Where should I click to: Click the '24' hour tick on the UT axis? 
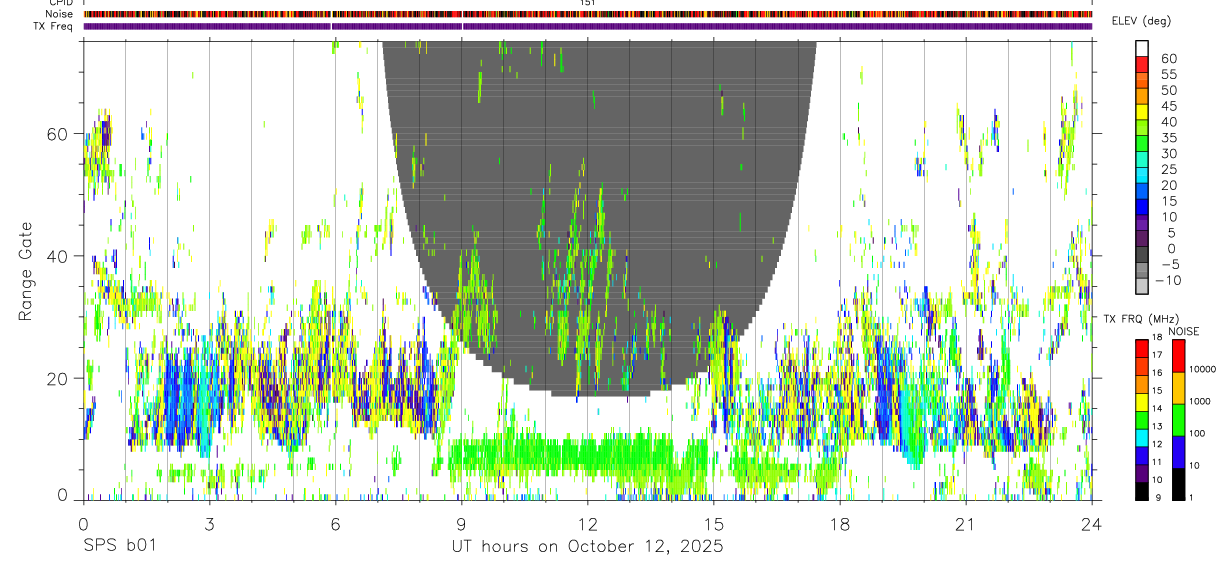tap(1091, 524)
